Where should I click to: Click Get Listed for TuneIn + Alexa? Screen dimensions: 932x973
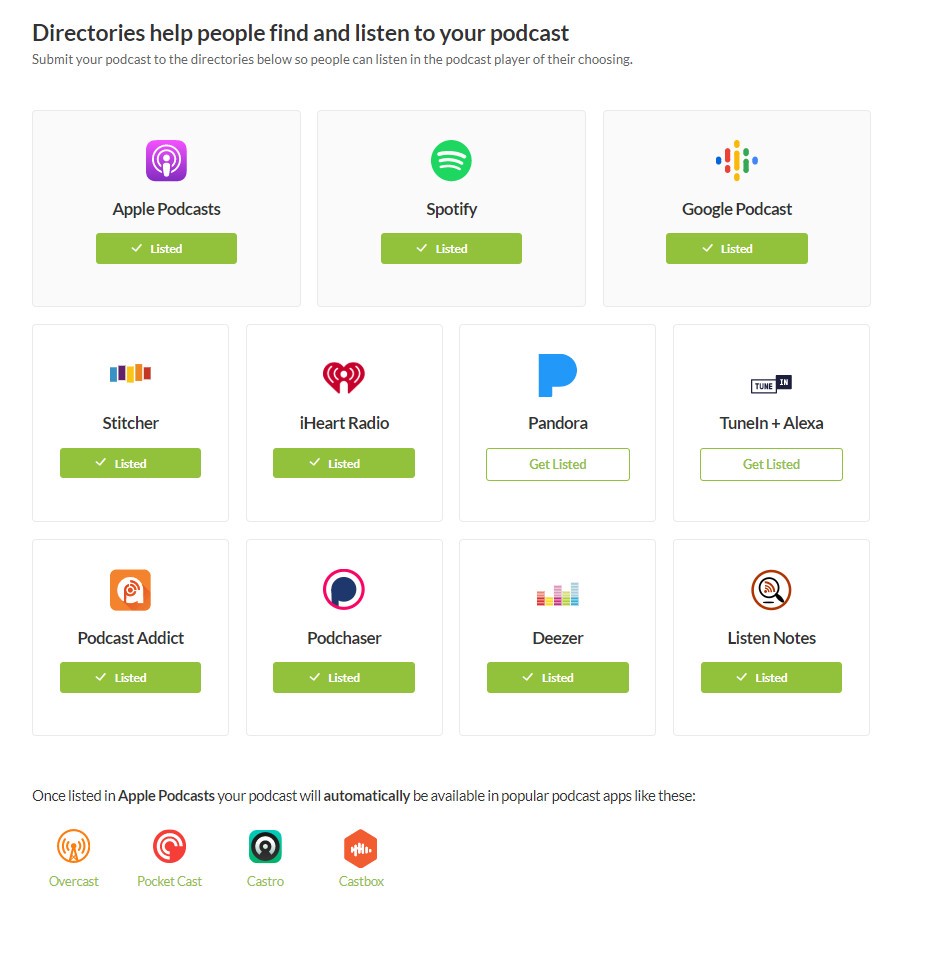click(x=771, y=464)
